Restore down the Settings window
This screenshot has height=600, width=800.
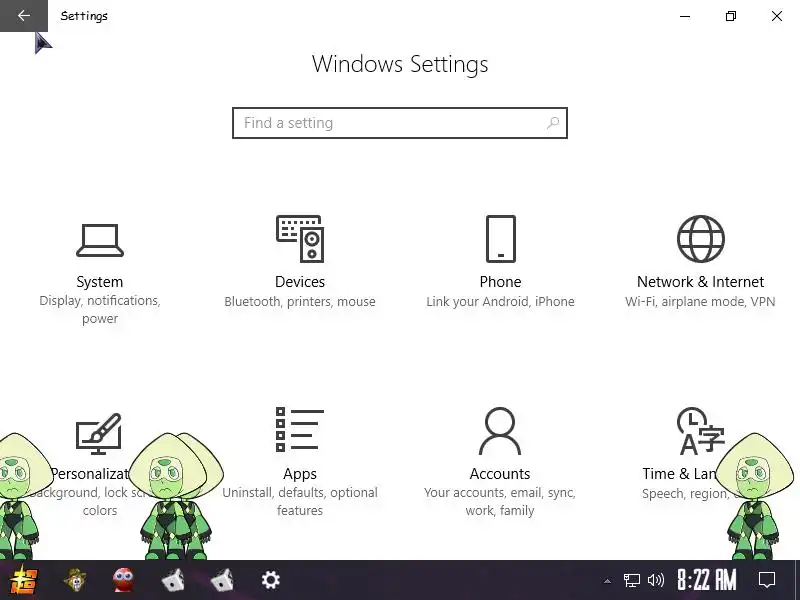click(731, 16)
